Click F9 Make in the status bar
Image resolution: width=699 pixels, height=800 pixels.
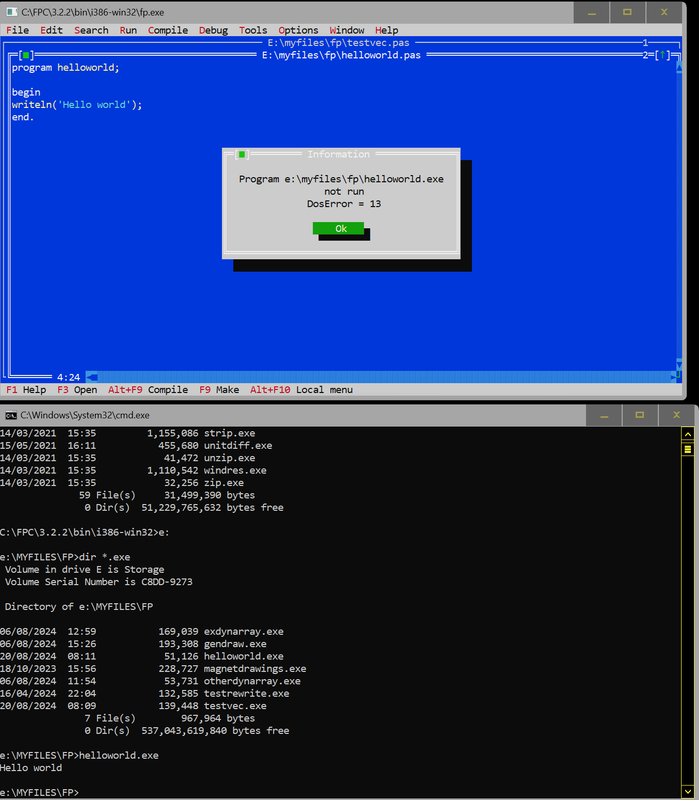219,390
